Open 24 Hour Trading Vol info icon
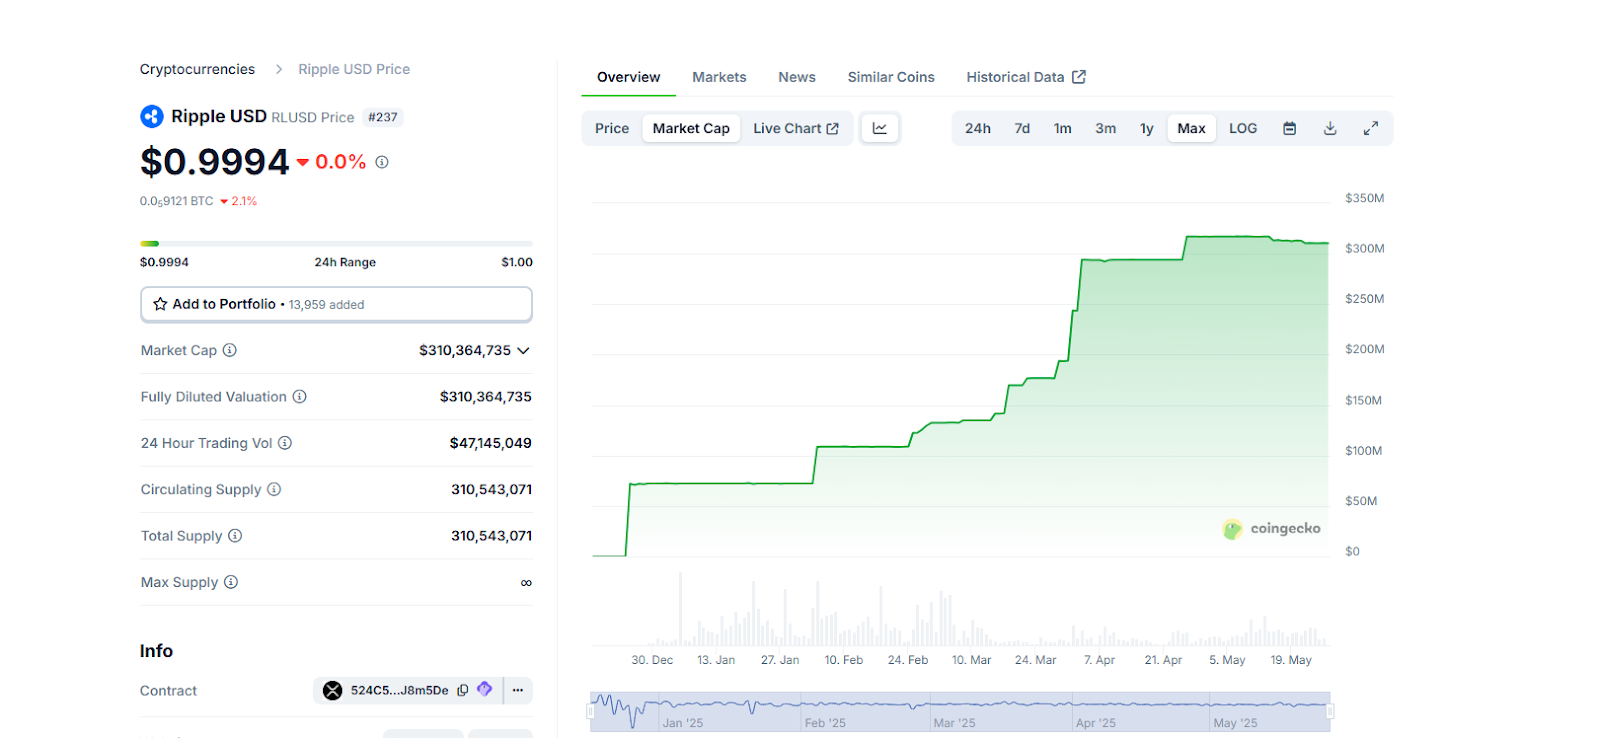Image resolution: width=1600 pixels, height=738 pixels. pyautogui.click(x=285, y=443)
